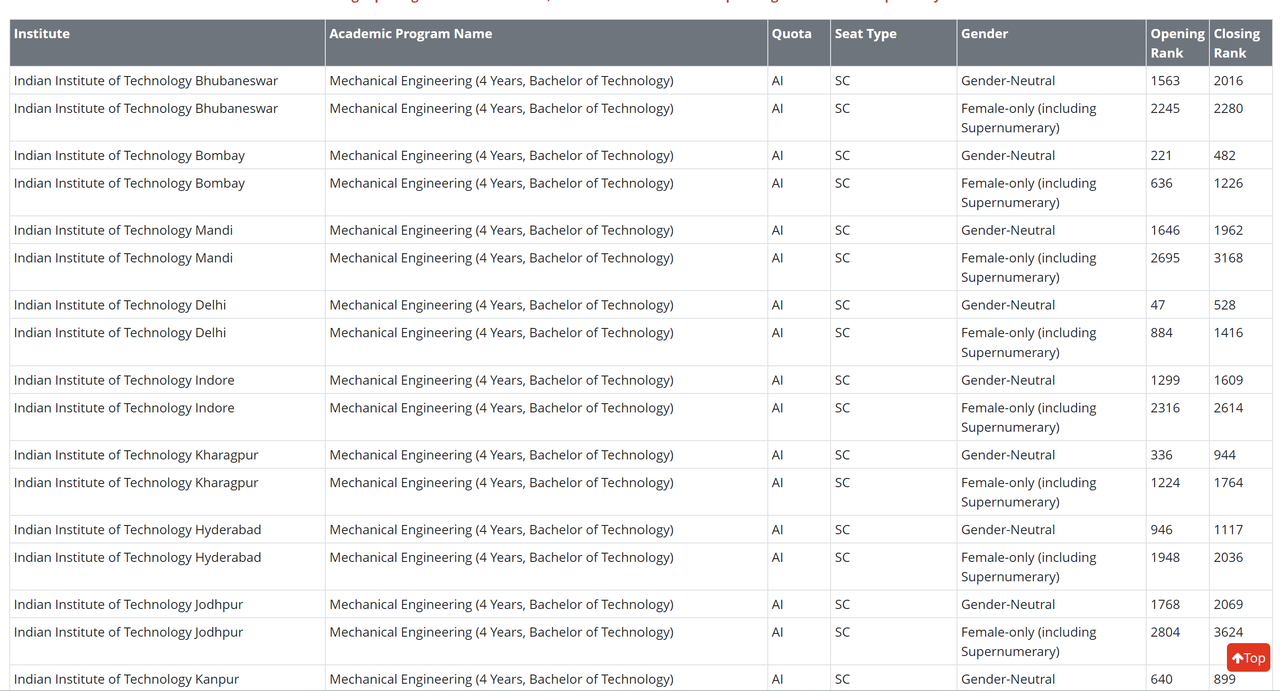Select closing rank value 1764
1280x691 pixels.
pyautogui.click(x=1228, y=483)
